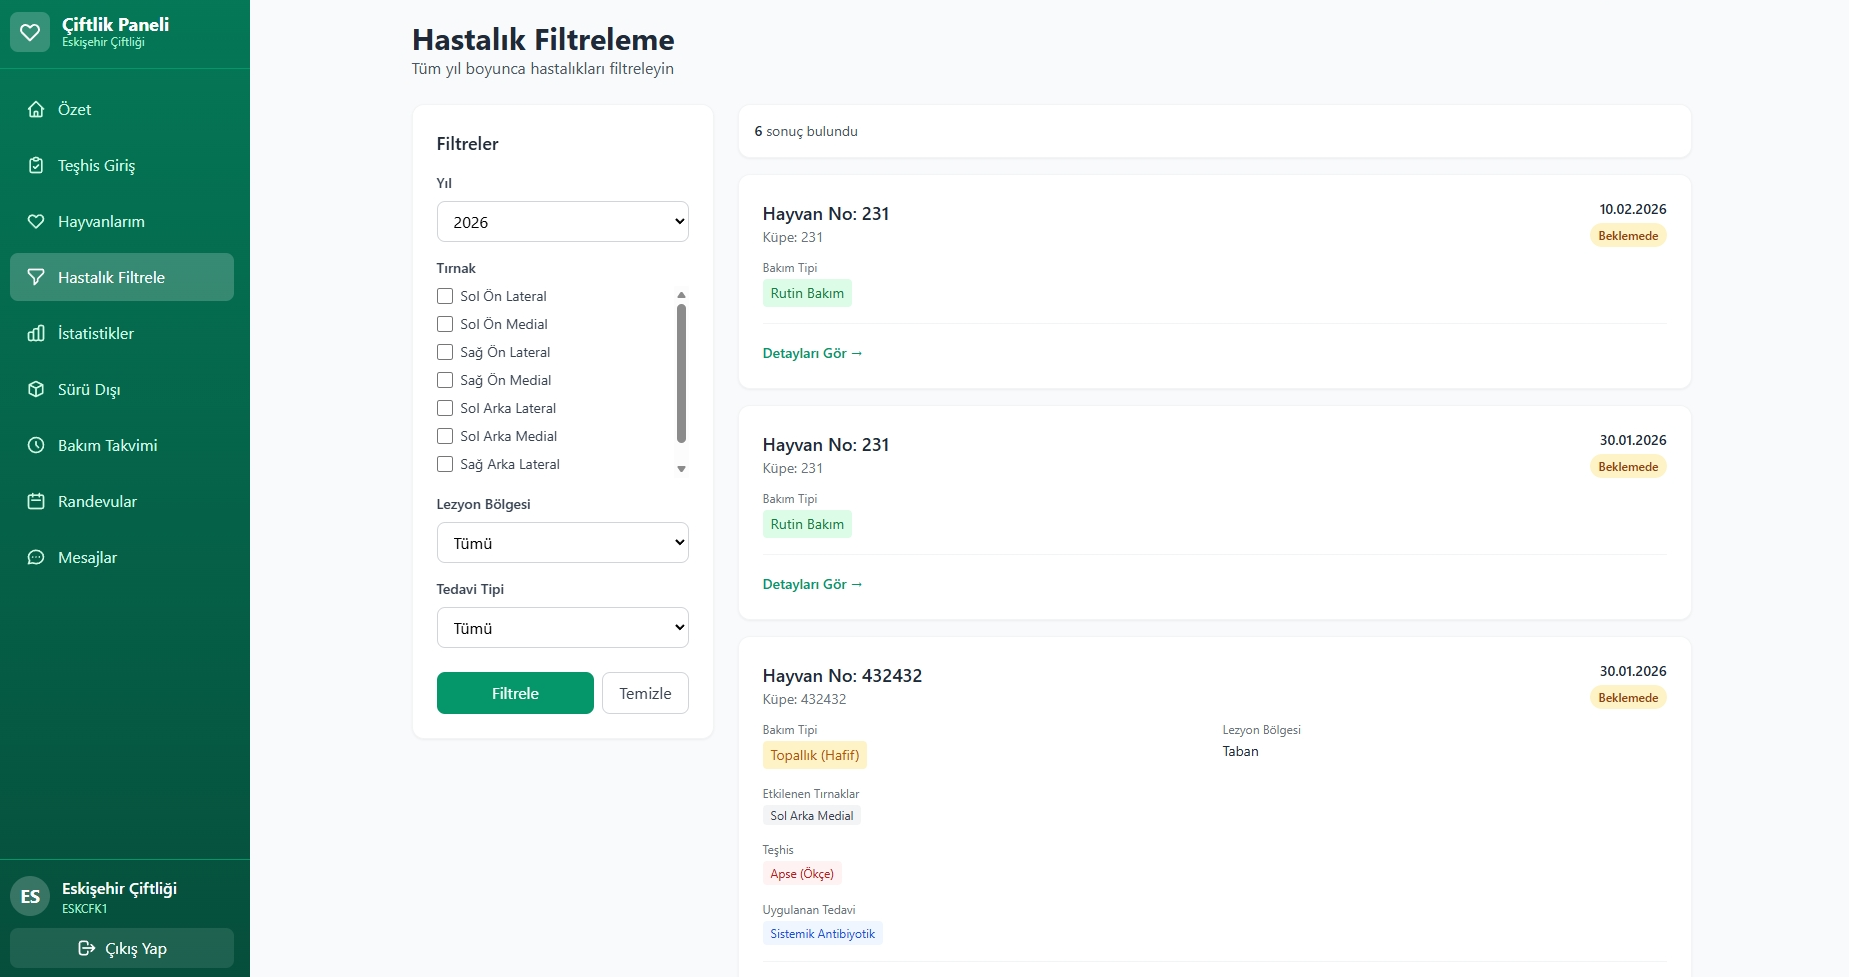Select the Teşhis Giriş clipboard icon
Viewport: 1849px width, 977px height.
pyautogui.click(x=36, y=165)
